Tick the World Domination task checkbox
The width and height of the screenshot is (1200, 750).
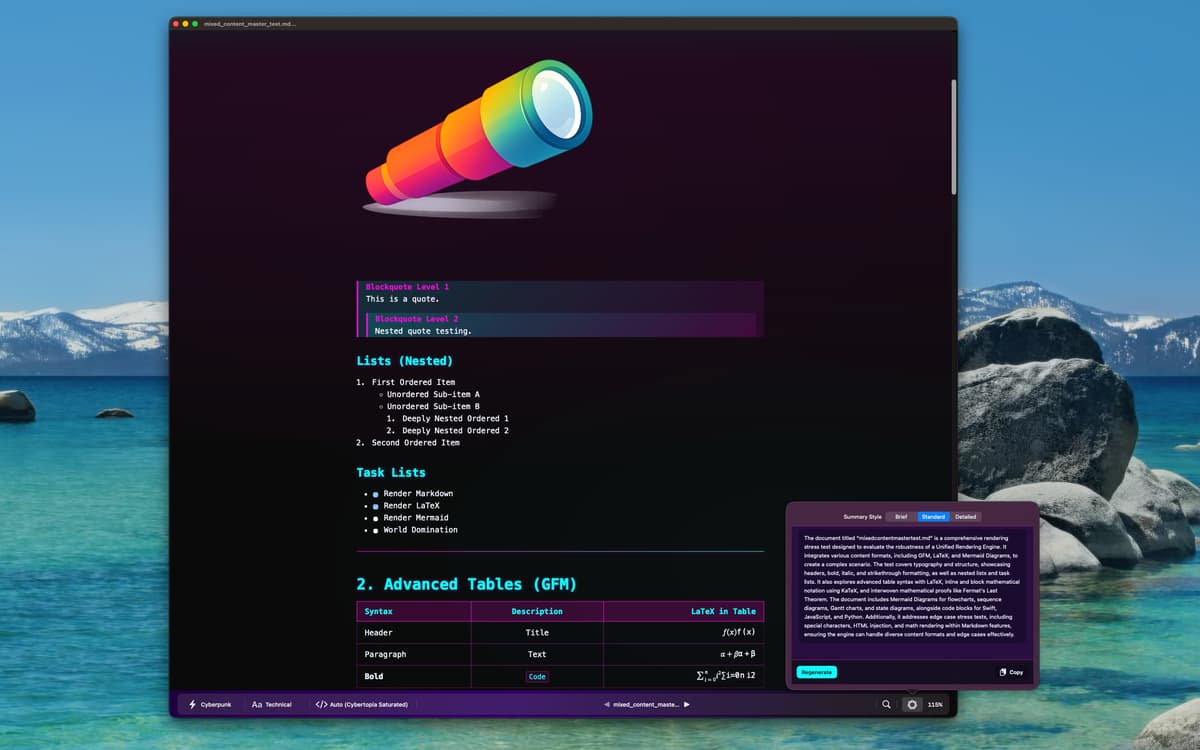click(376, 530)
